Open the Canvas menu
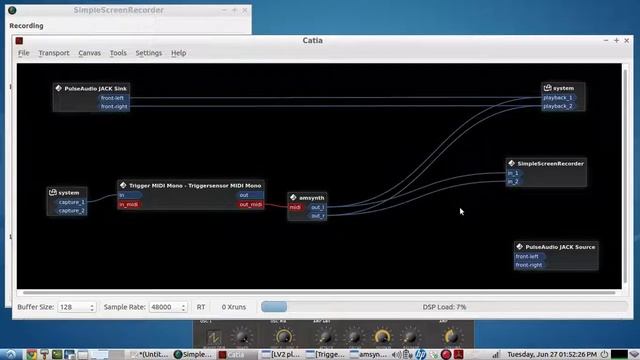 [89, 53]
